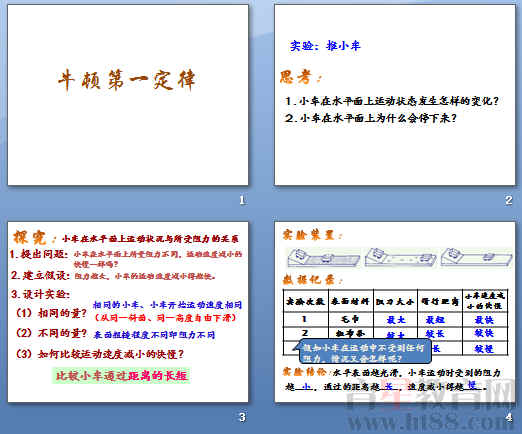Select slide 4 with the data table
522x434 pixels.
395,312
